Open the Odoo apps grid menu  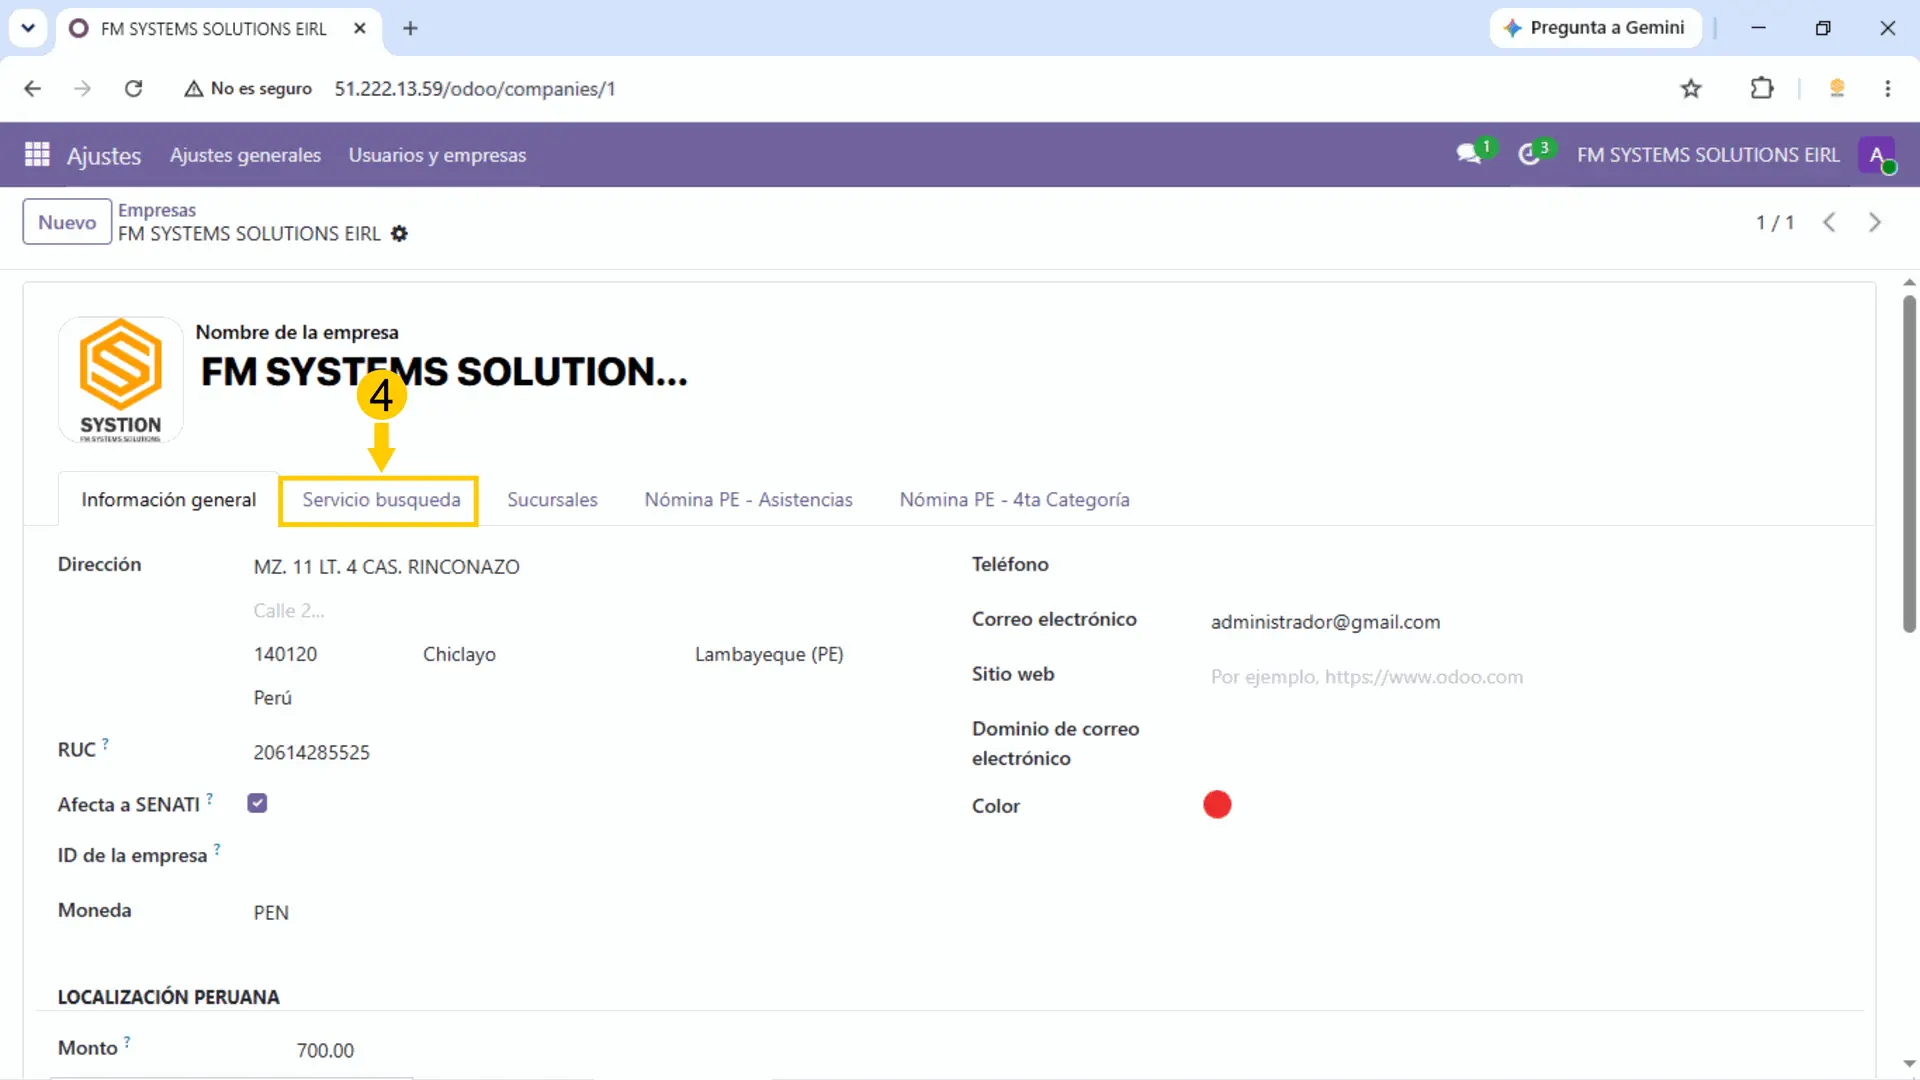[37, 155]
